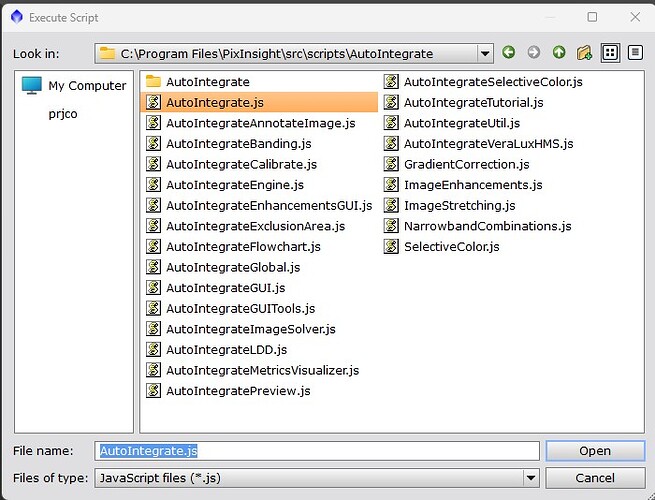Viewport: 655px width, 500px height.
Task: Select AutoIntegrateEnhancementsGUI.js file name
Action: click(269, 206)
